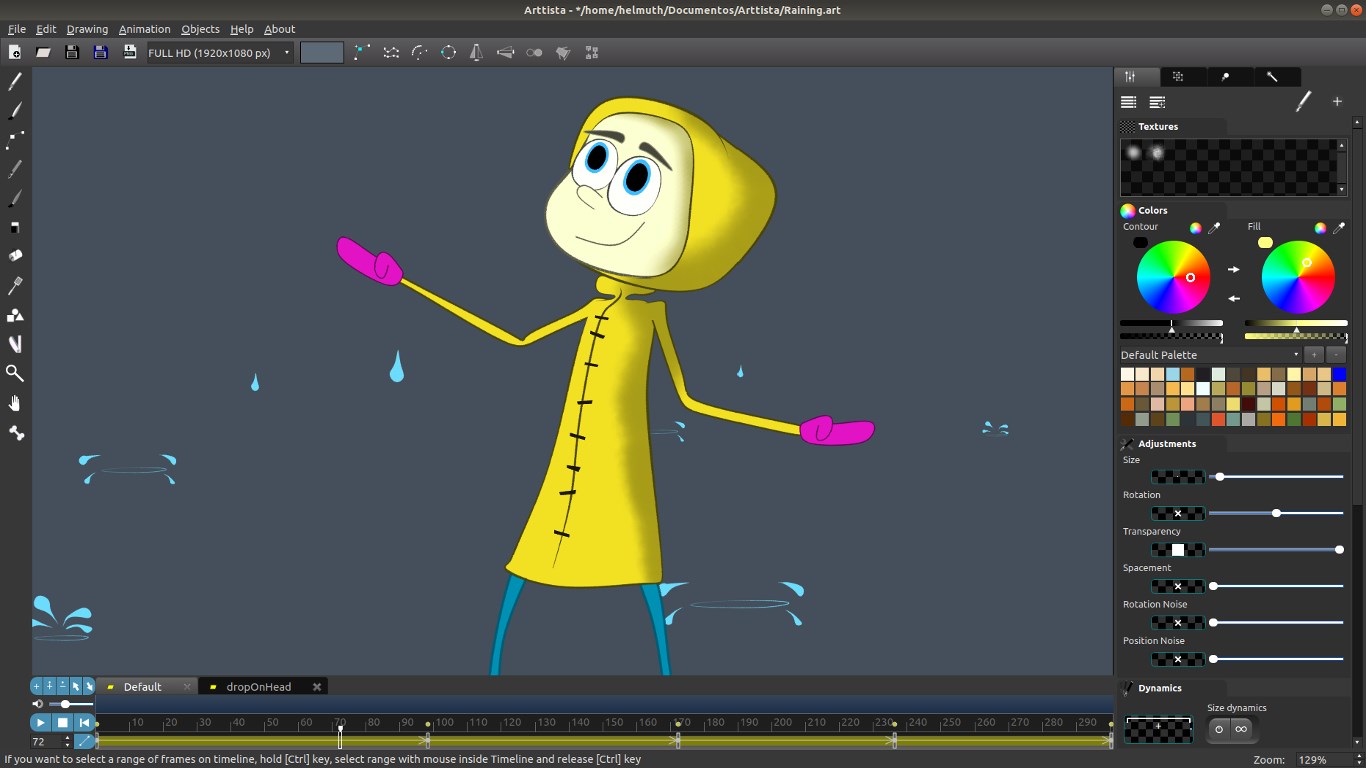
Task: Click the mirror flip icon in the top toolbar
Action: click(475, 52)
